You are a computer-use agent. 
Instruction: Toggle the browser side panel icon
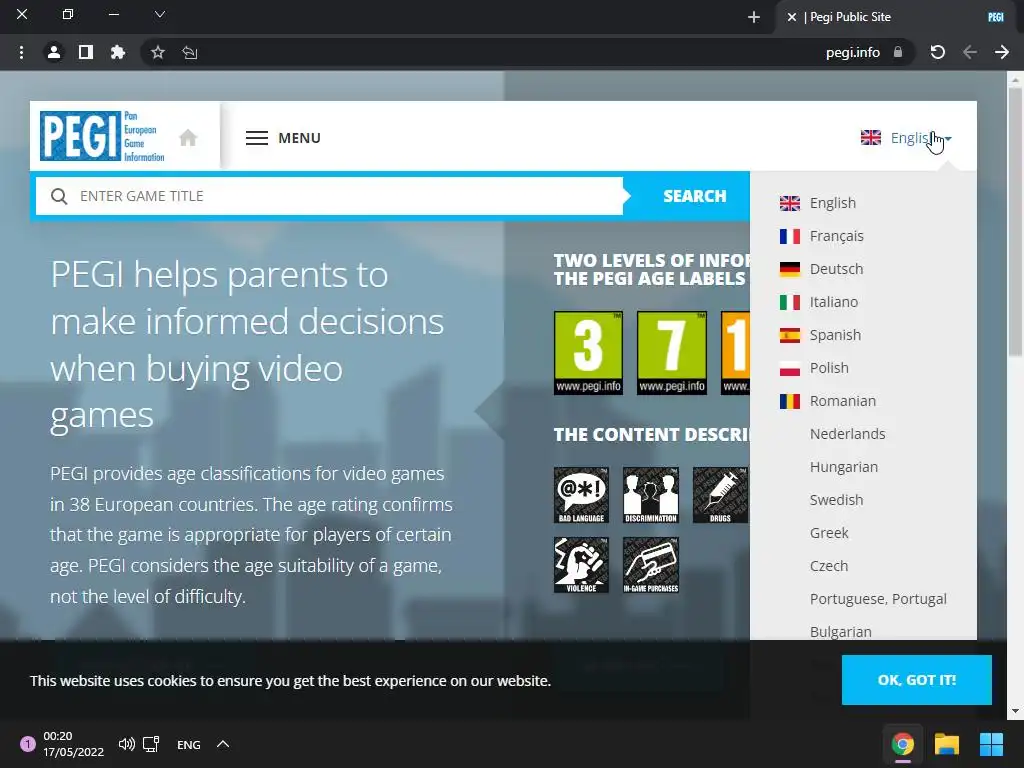coord(86,52)
